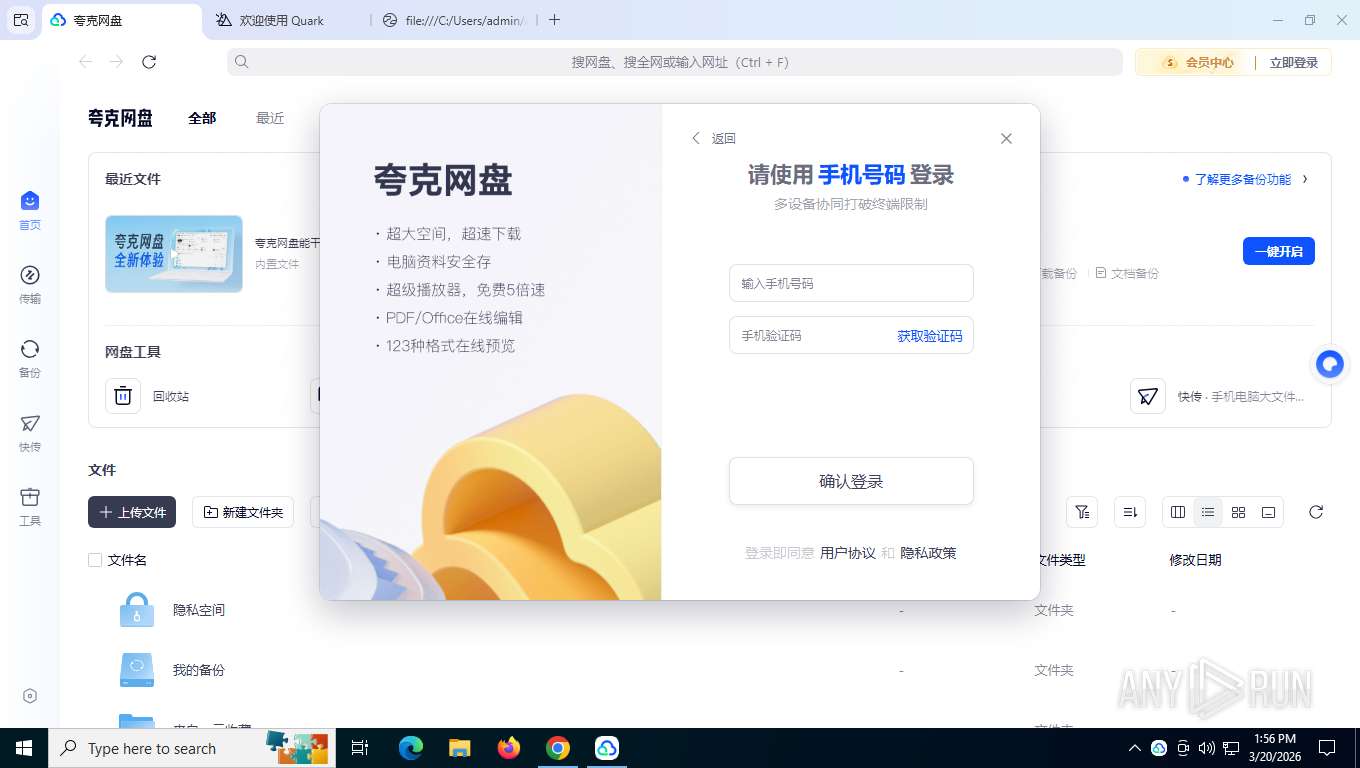Screen dimensions: 1360x768
Task: Refresh the file list icon
Action: click(x=1316, y=512)
